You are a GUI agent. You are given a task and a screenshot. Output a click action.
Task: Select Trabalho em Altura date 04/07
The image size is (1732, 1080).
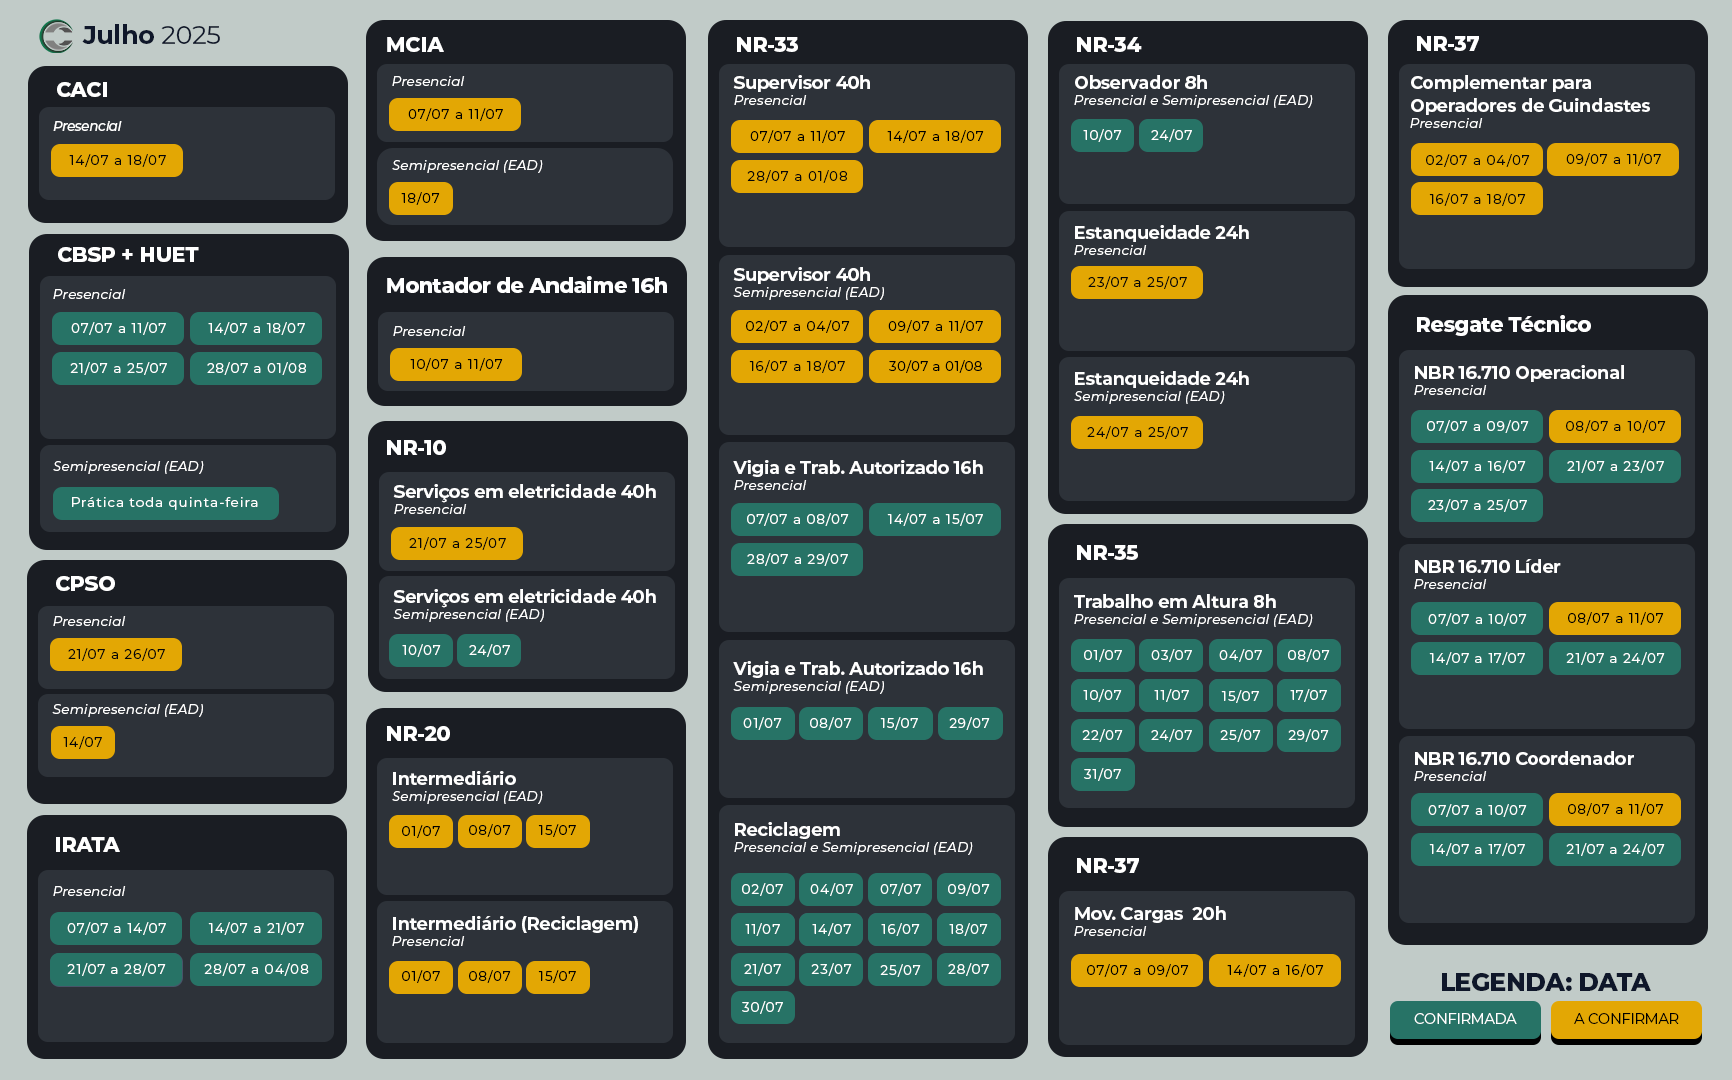point(1240,655)
